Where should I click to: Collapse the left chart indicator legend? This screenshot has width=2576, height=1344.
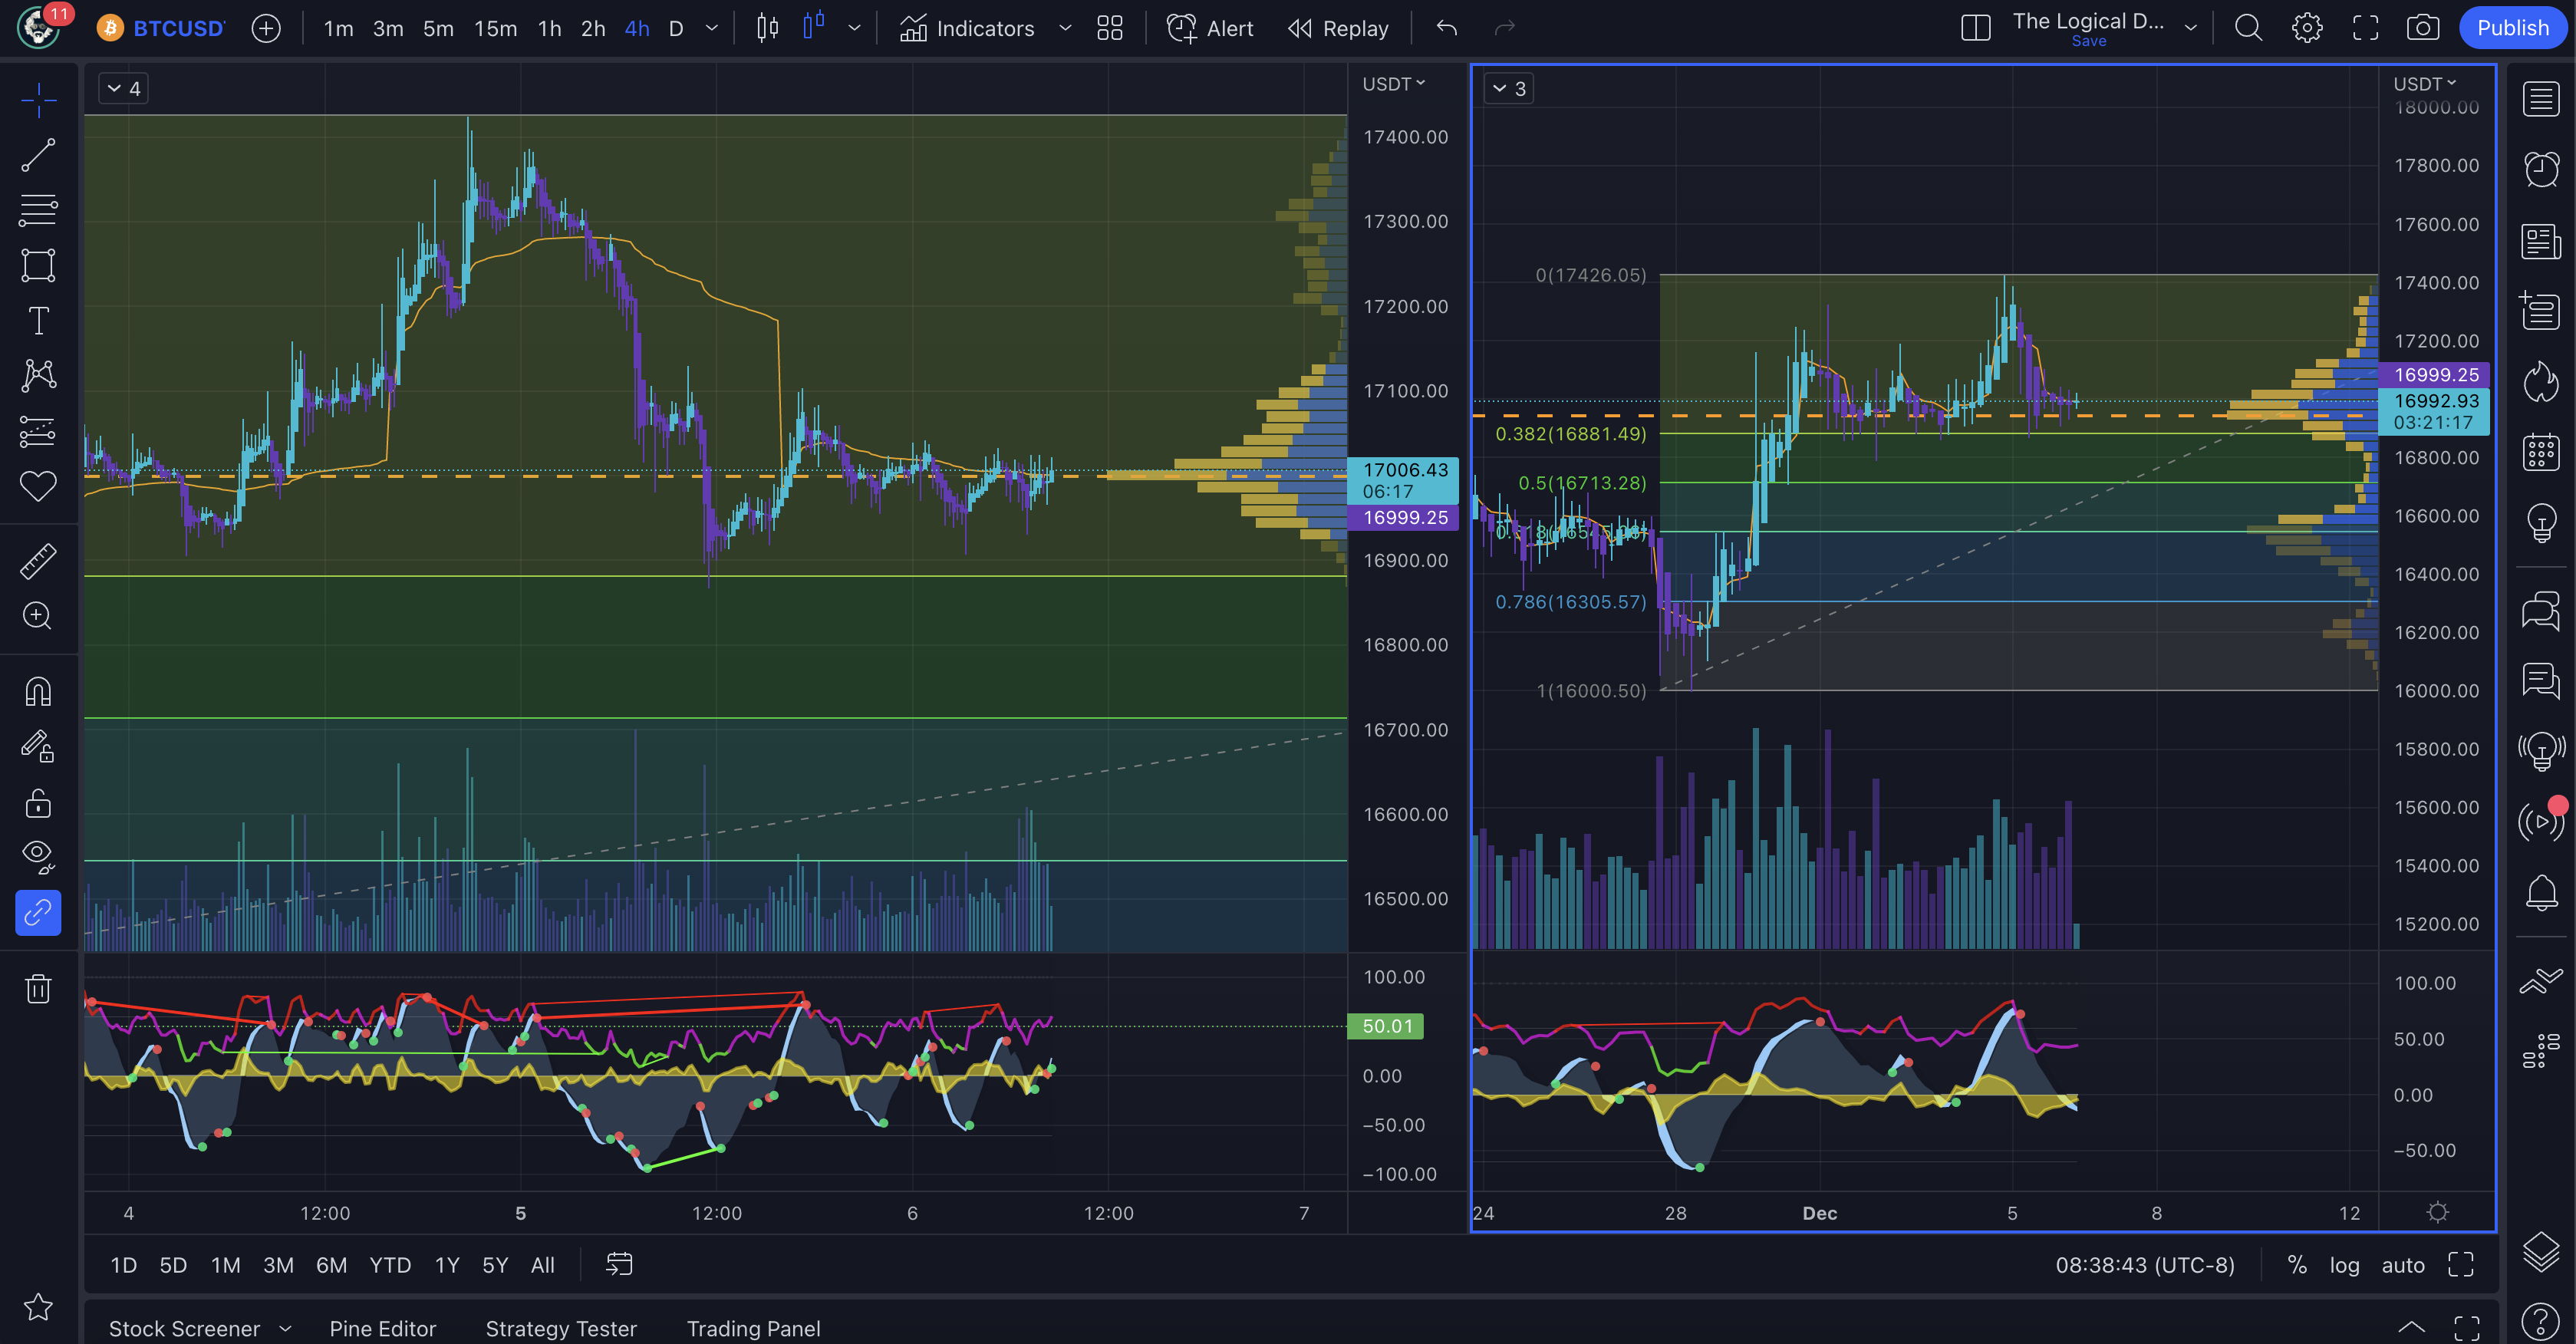[x=124, y=88]
